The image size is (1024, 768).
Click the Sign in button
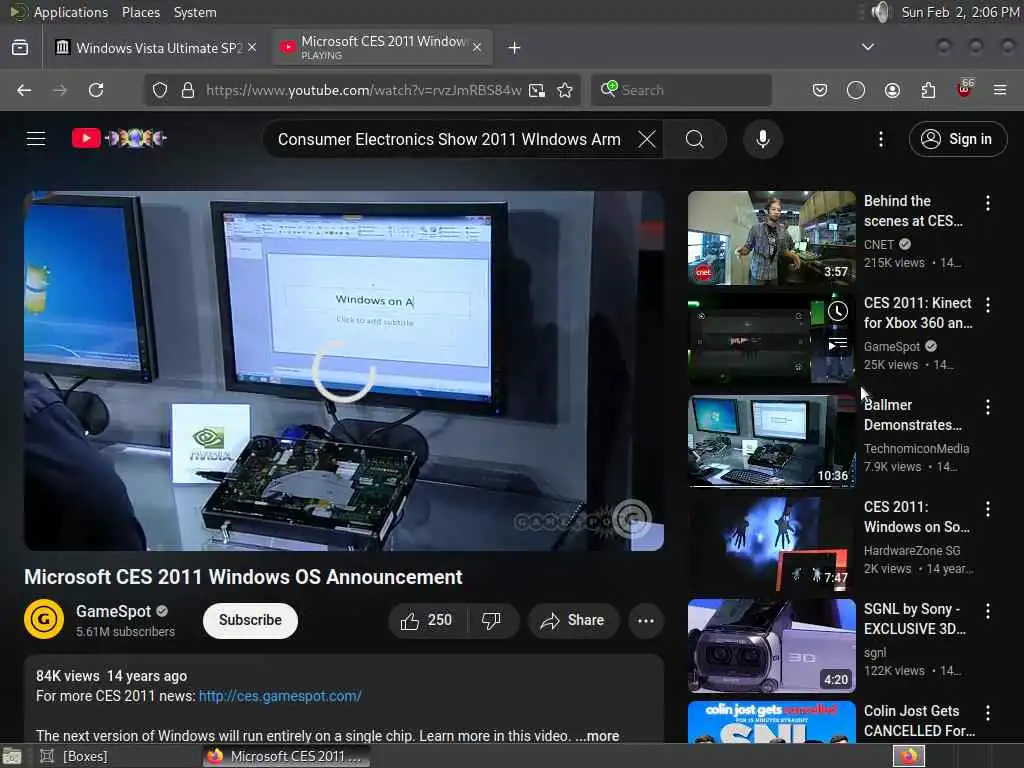[957, 139]
